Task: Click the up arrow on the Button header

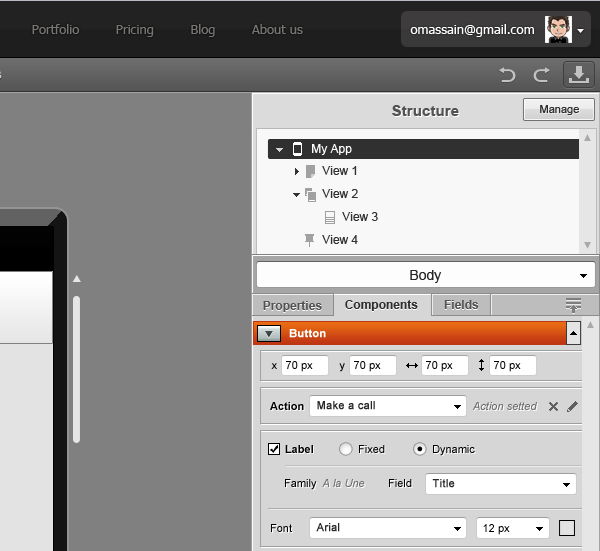Action: click(x=573, y=333)
